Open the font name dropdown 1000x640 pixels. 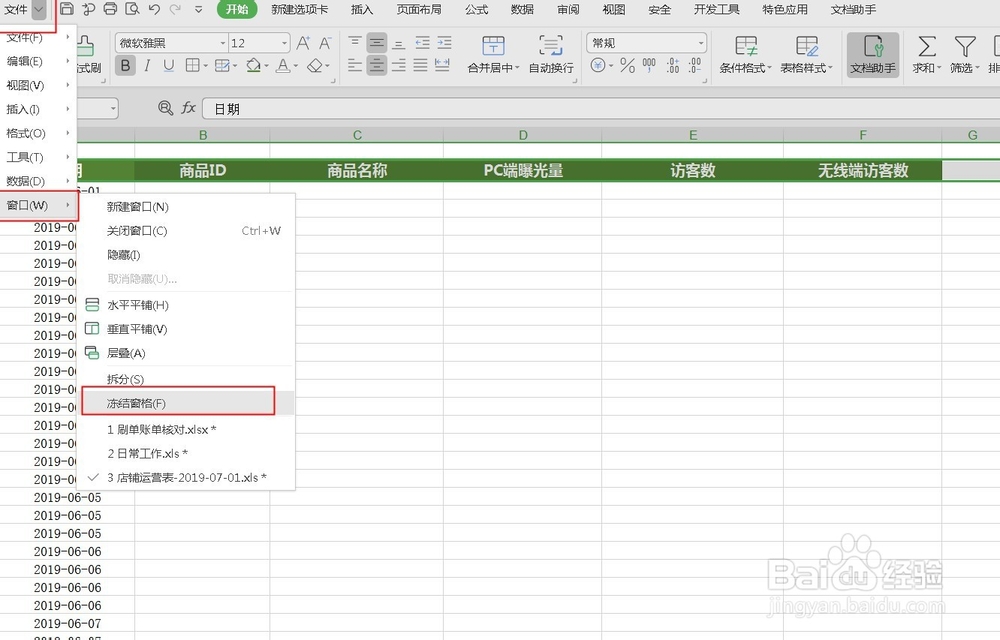coord(222,43)
